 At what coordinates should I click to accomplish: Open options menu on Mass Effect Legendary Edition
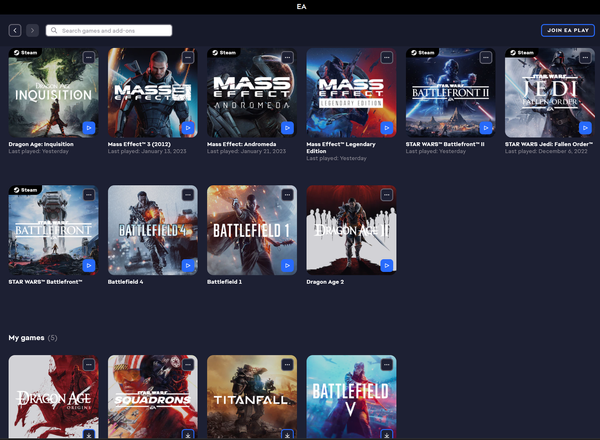386,57
